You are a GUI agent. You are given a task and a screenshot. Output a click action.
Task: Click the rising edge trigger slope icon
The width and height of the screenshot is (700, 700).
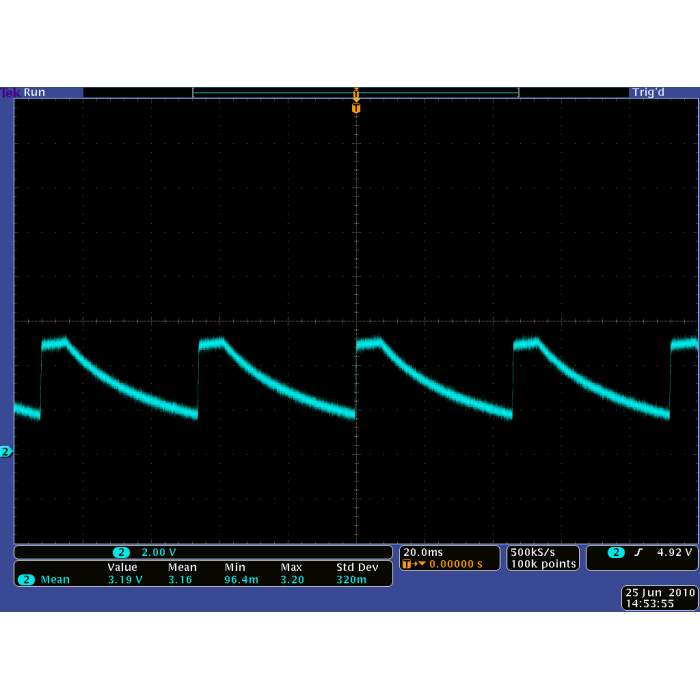click(637, 552)
